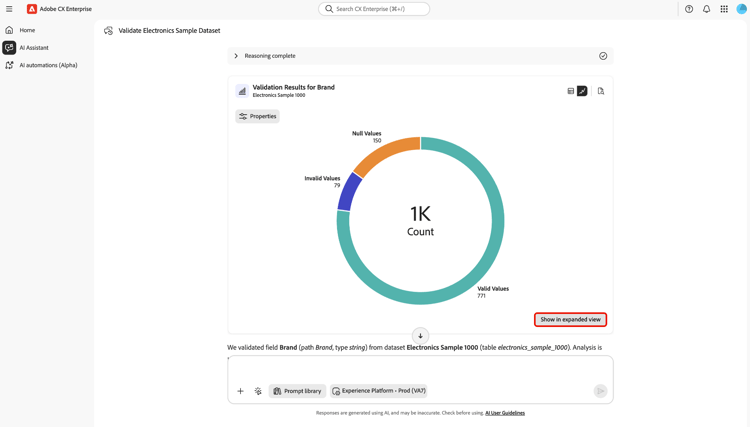The width and height of the screenshot is (750, 427).
Task: Click the sparkle settings icon in prompt bar
Action: click(x=258, y=391)
